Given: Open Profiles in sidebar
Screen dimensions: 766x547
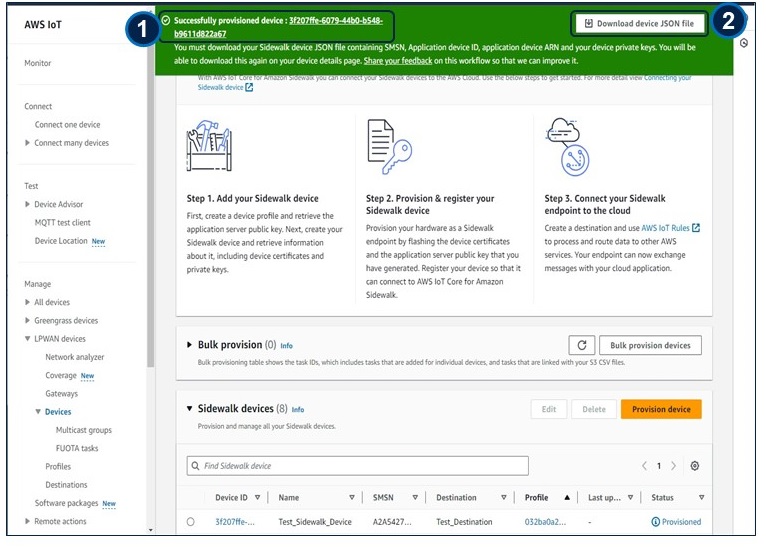Looking at the screenshot, I should tap(58, 466).
